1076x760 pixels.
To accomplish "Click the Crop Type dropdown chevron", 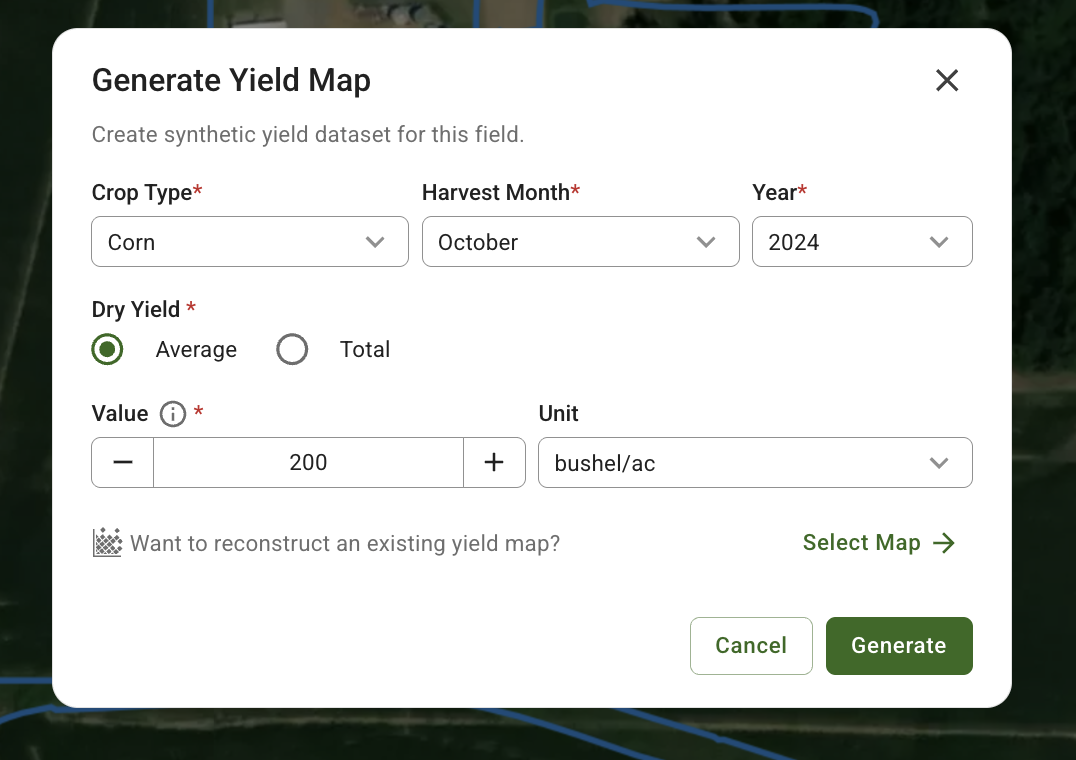I will pyautogui.click(x=375, y=241).
